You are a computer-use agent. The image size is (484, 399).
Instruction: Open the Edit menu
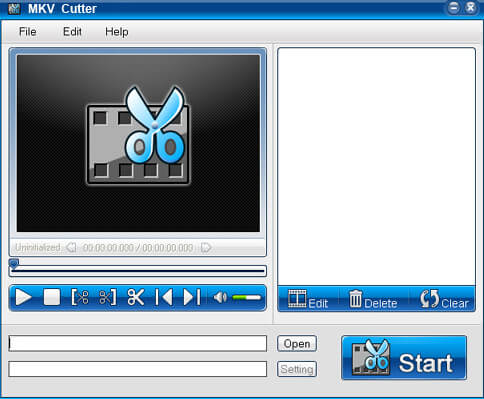(72, 32)
